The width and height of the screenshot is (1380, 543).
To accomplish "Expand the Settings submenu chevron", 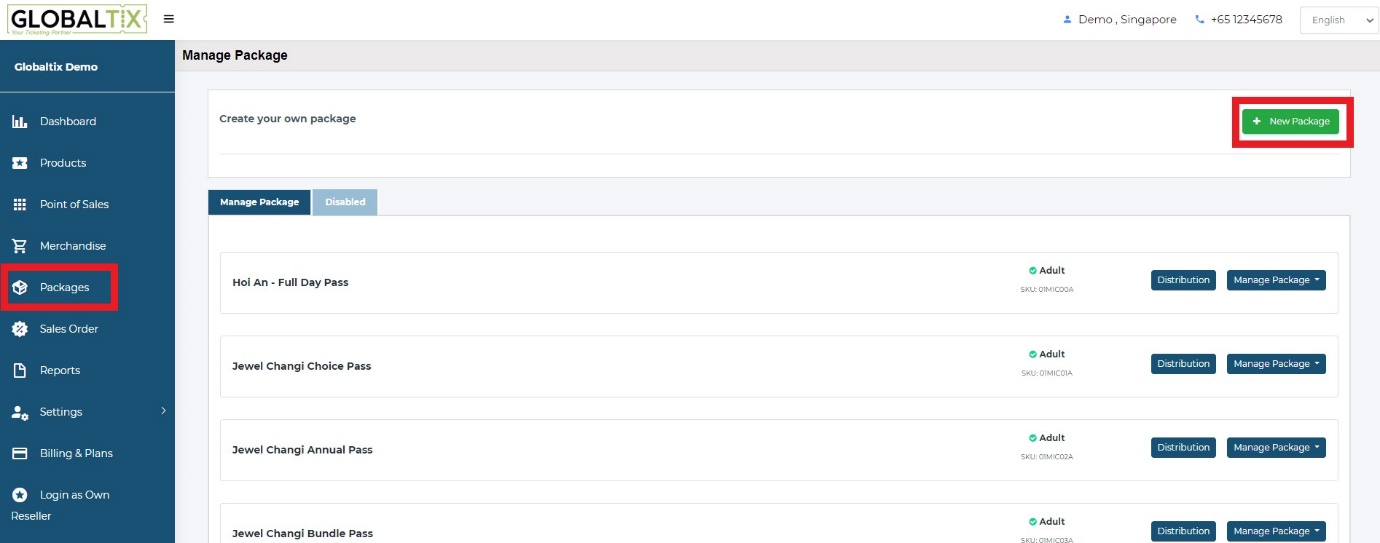I will 163,411.
